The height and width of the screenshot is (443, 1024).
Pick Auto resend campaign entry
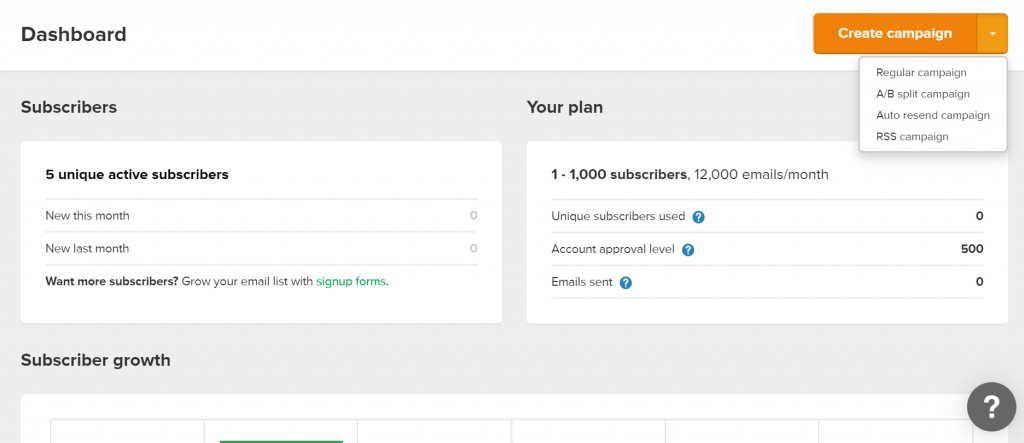tap(933, 115)
